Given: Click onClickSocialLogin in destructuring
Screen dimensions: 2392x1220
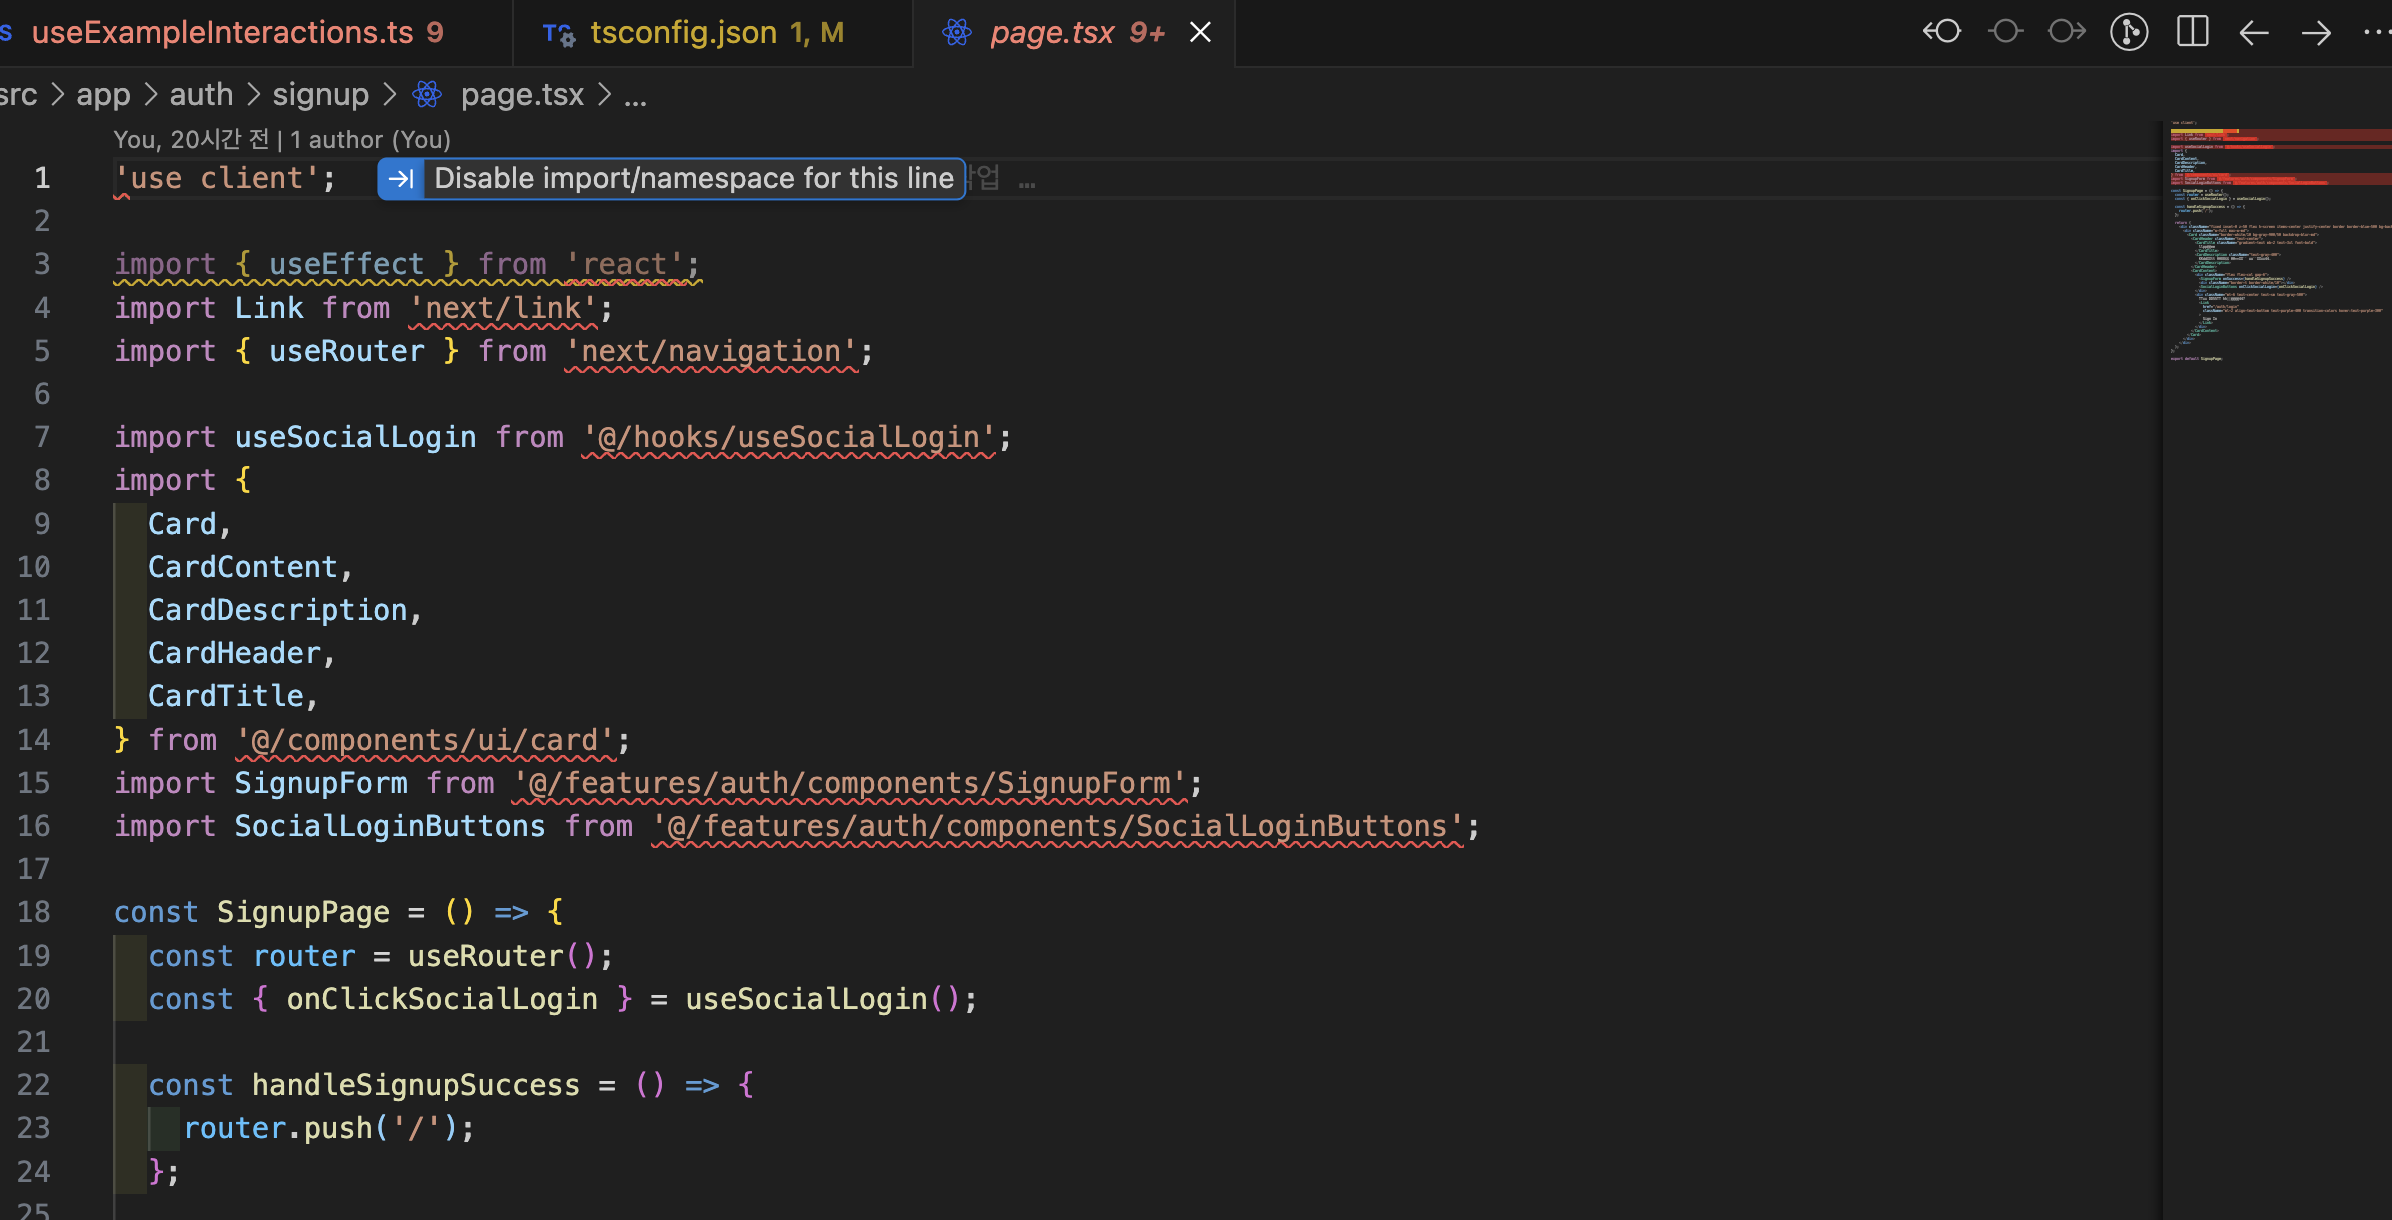Looking at the screenshot, I should pos(442,999).
